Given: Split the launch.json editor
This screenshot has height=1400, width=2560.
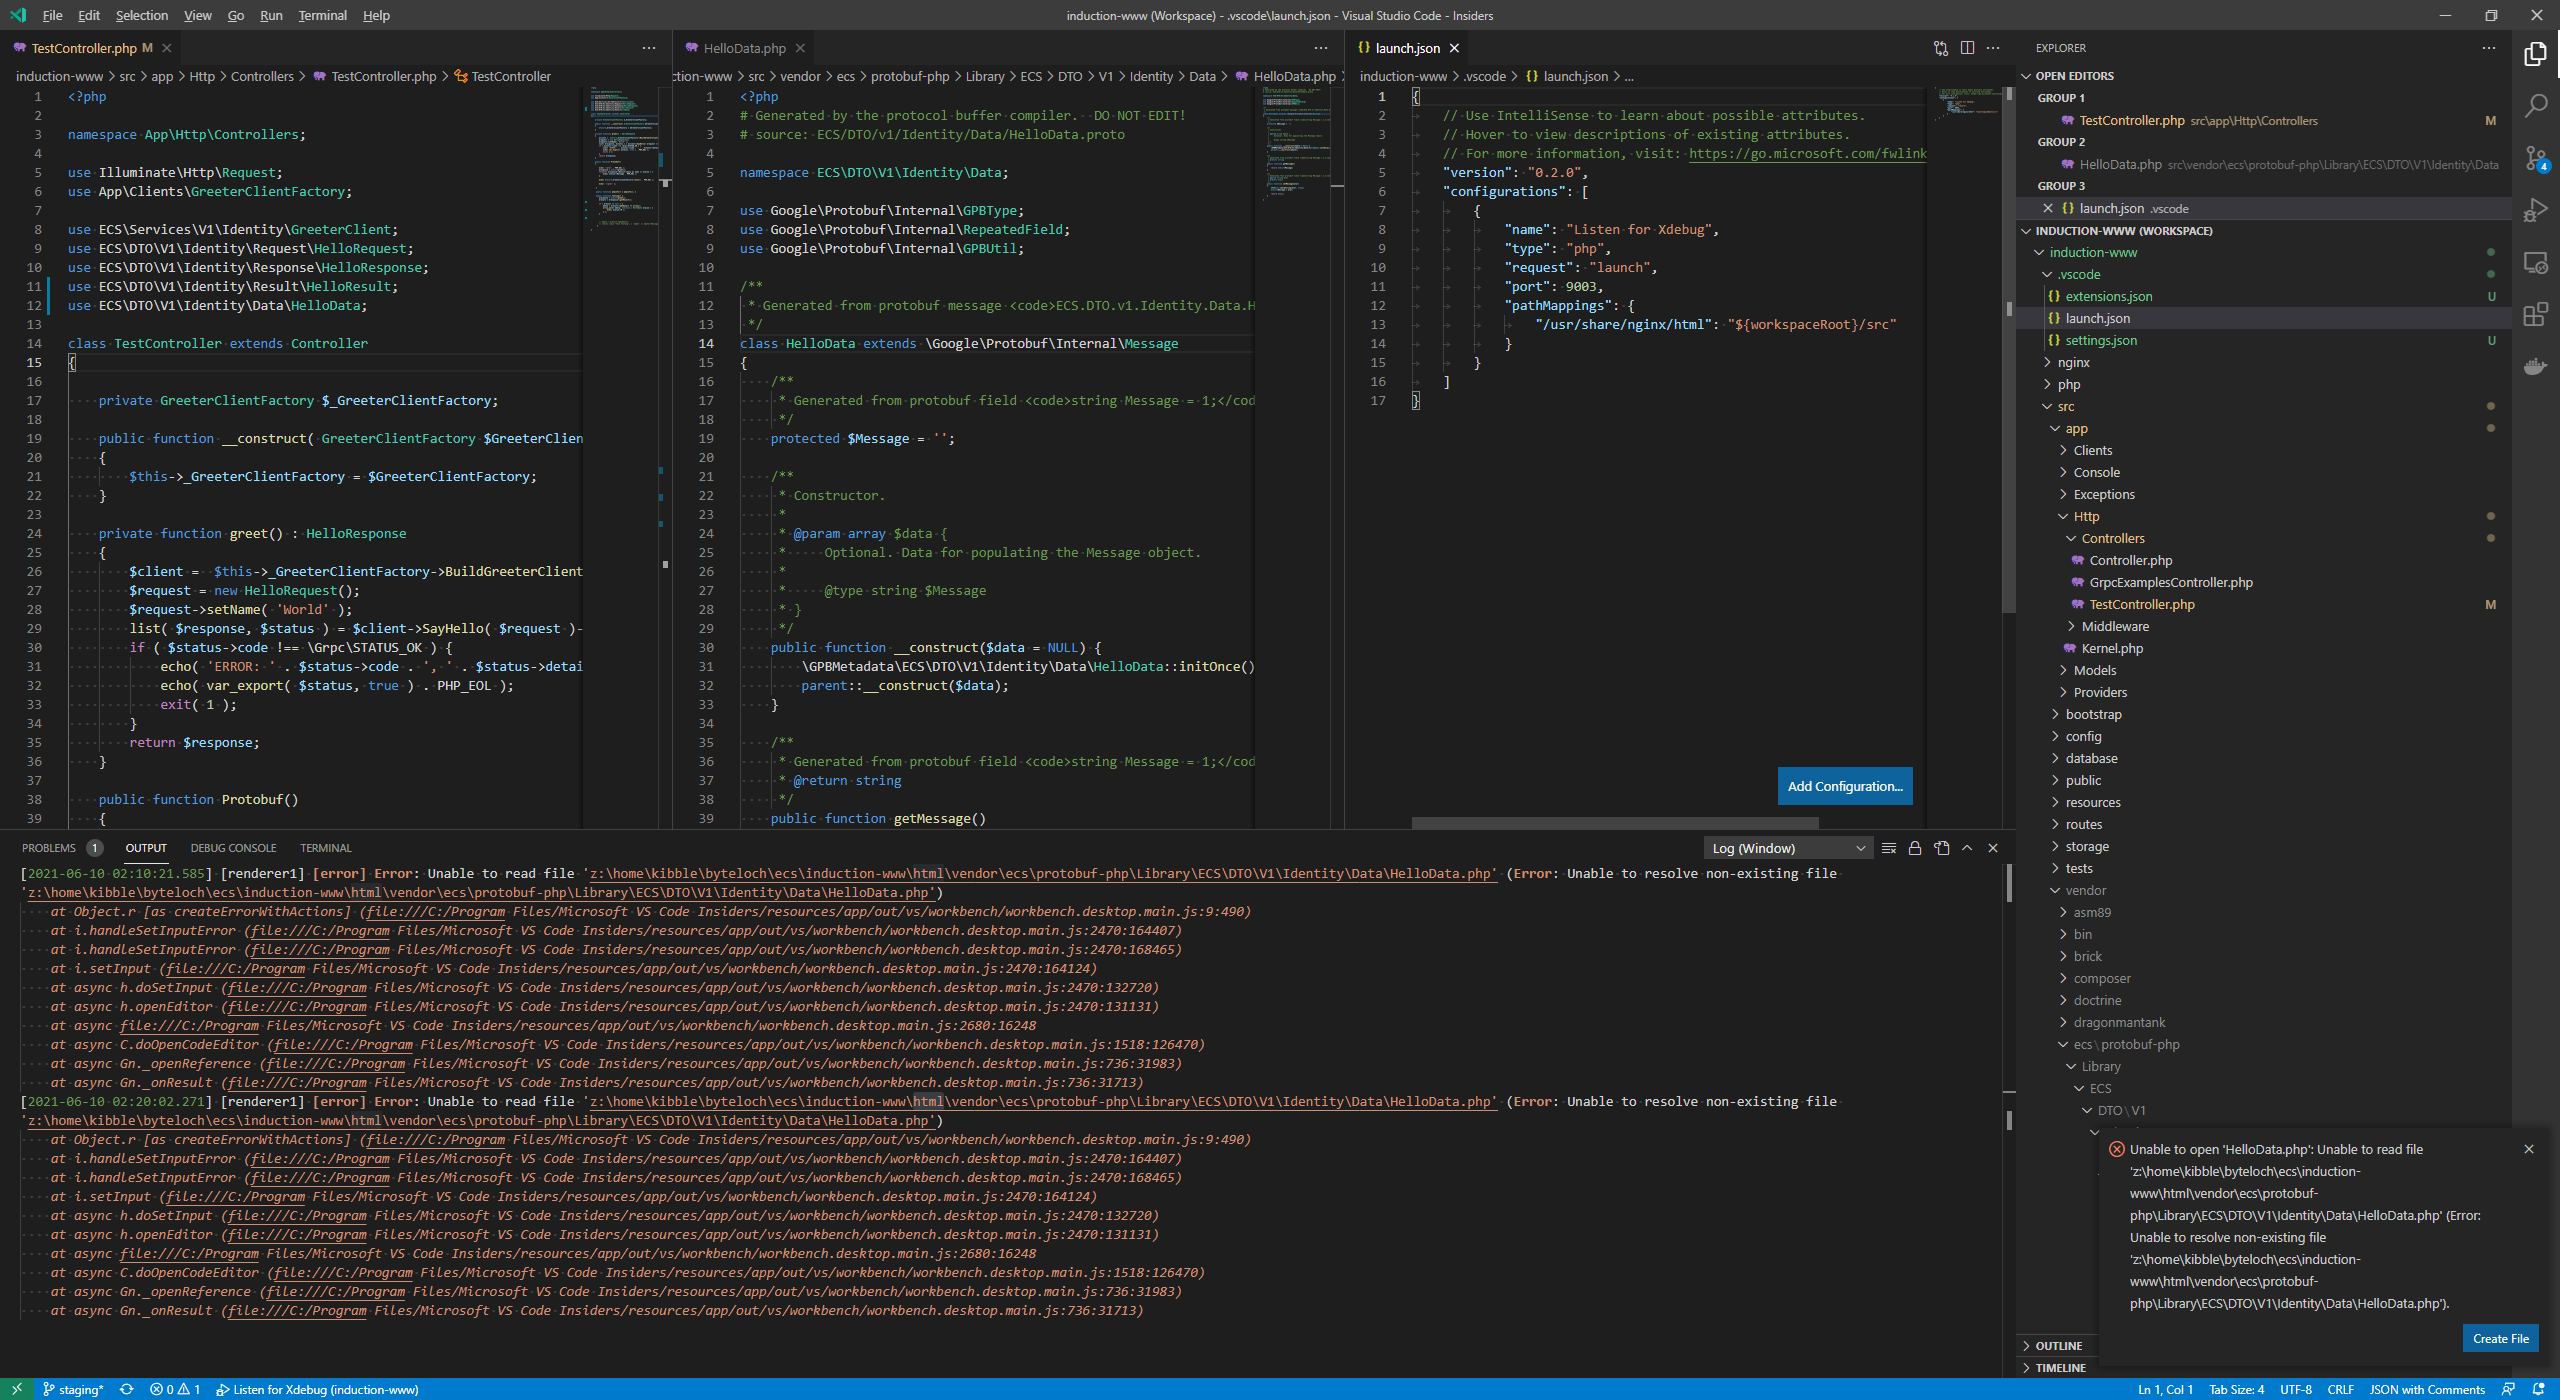Looking at the screenshot, I should [1968, 47].
